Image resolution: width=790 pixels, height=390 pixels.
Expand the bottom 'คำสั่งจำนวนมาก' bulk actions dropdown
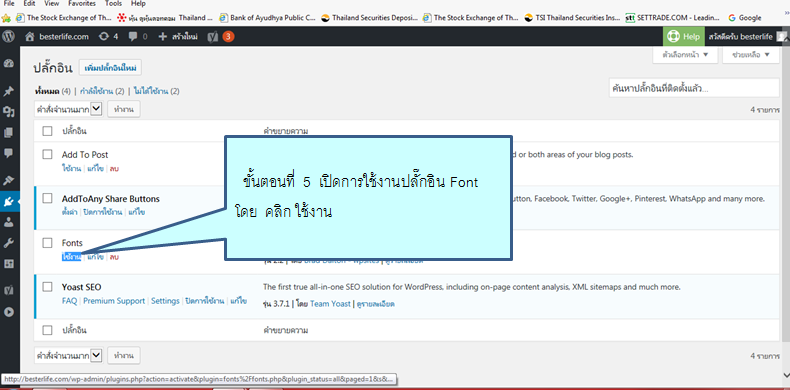tap(69, 355)
